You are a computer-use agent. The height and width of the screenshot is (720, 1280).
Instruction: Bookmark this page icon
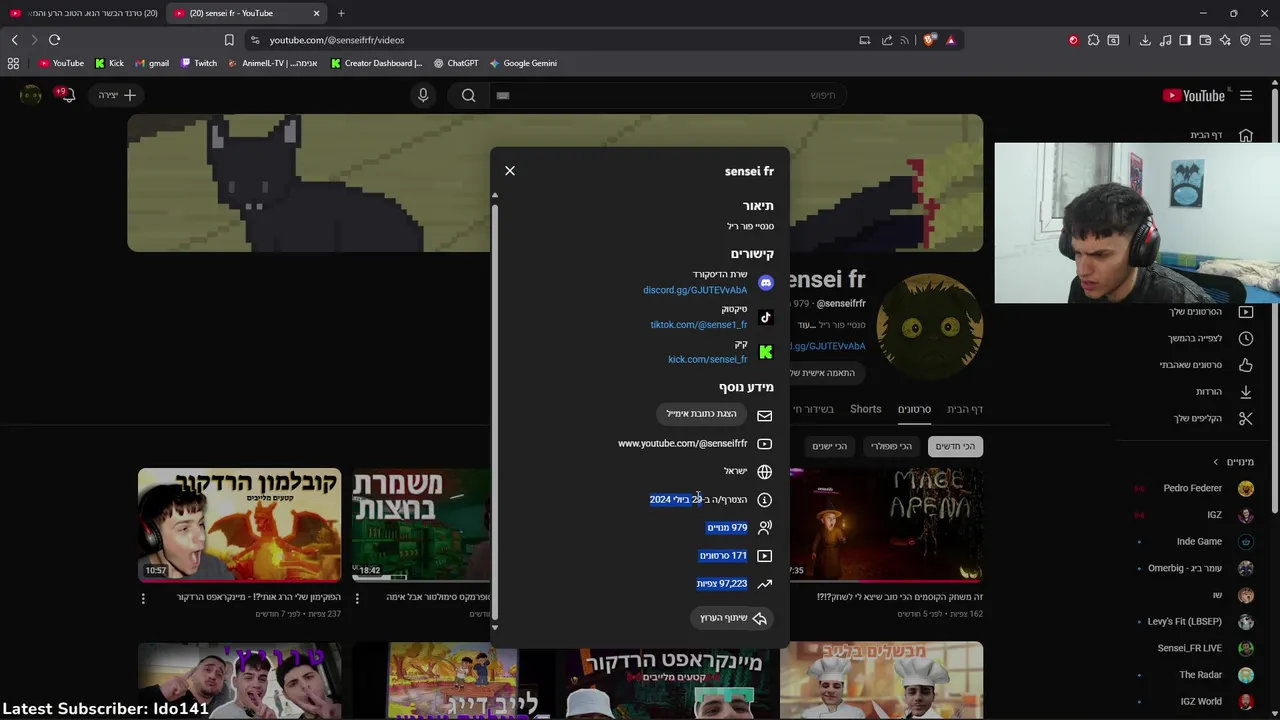coord(229,40)
